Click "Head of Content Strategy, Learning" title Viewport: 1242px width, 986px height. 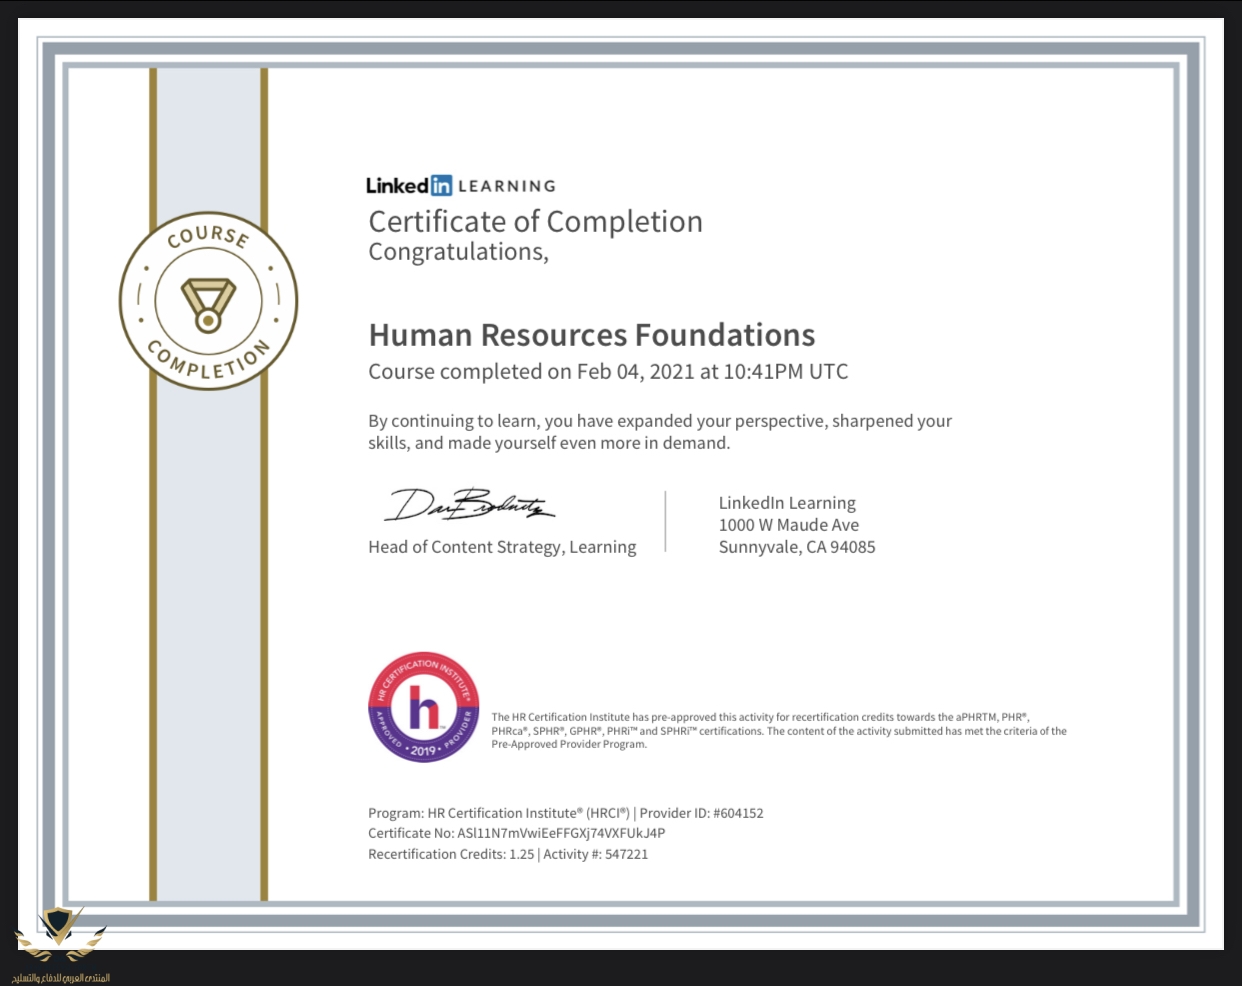502,547
